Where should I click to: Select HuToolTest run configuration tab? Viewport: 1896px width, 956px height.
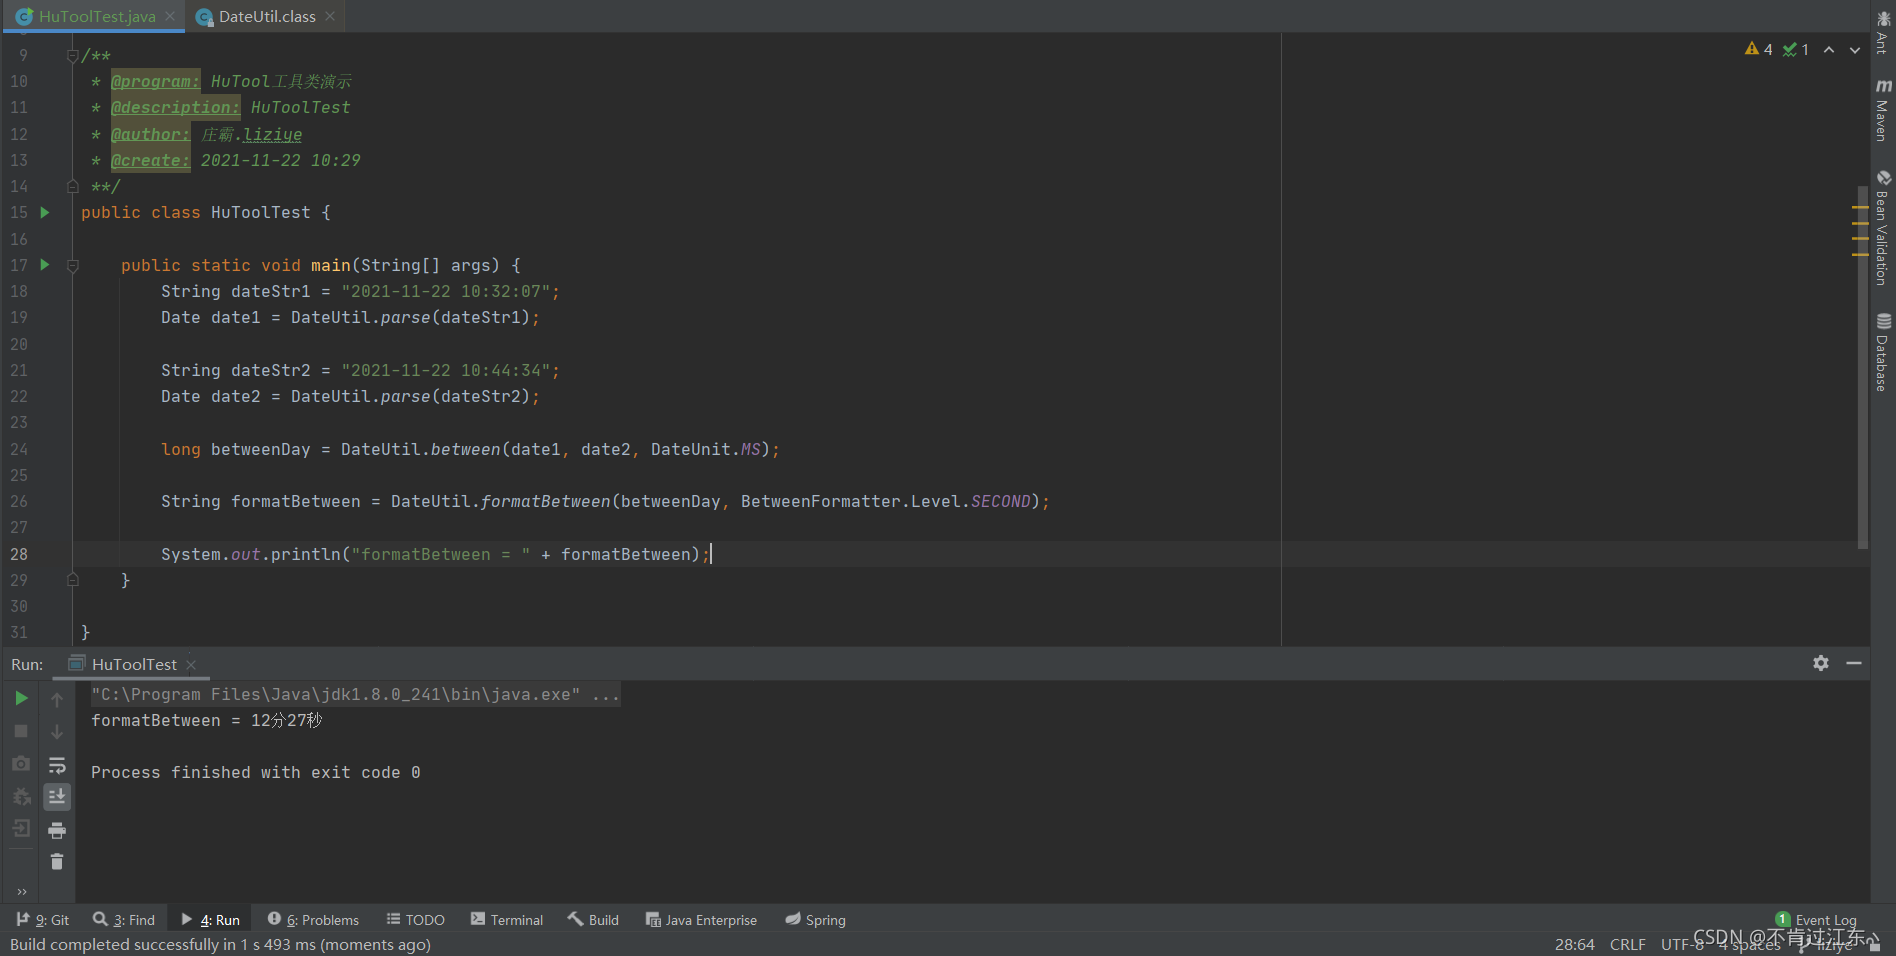133,664
